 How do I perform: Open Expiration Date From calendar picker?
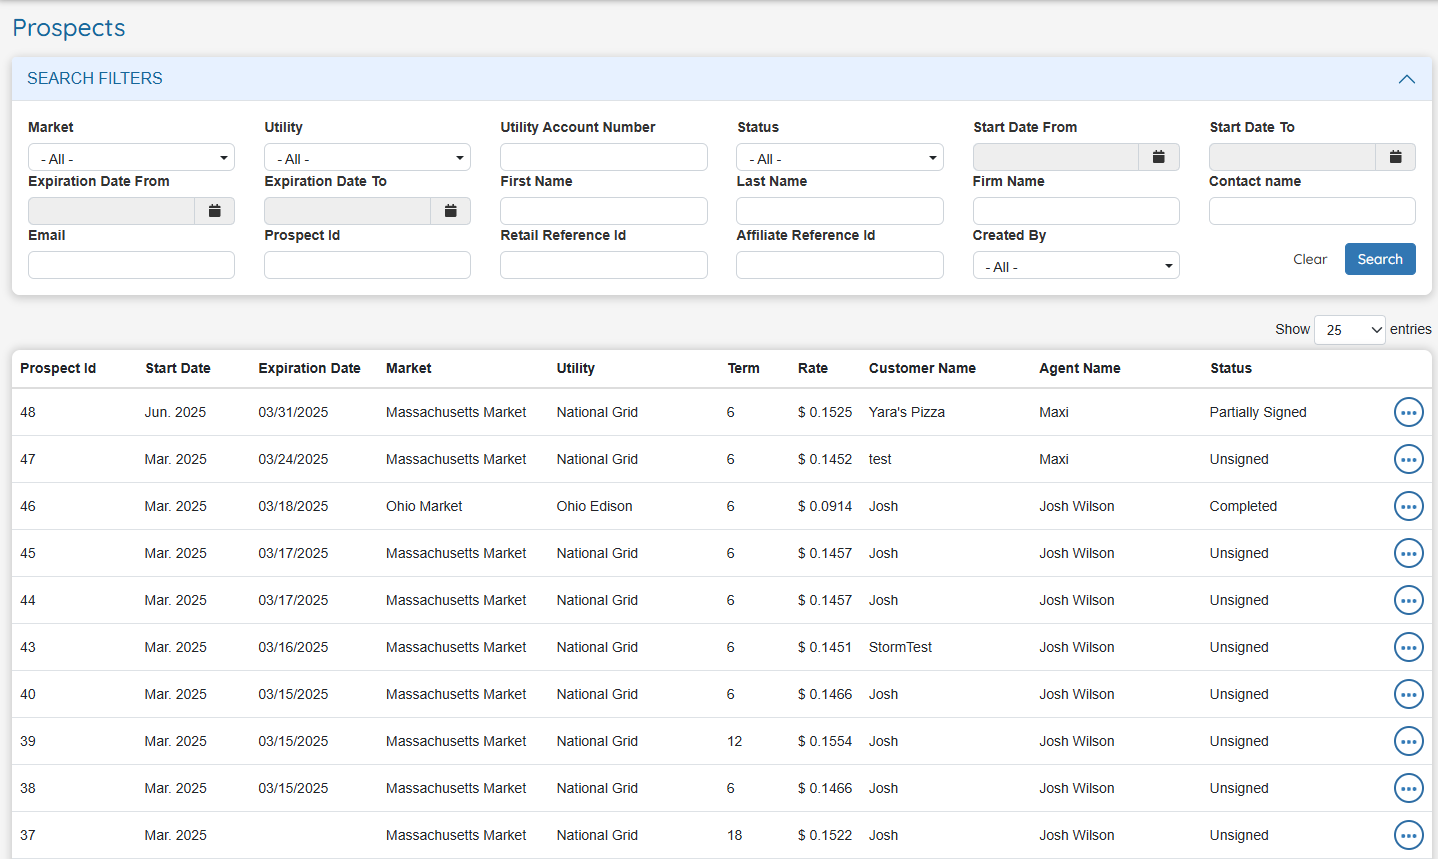point(214,211)
